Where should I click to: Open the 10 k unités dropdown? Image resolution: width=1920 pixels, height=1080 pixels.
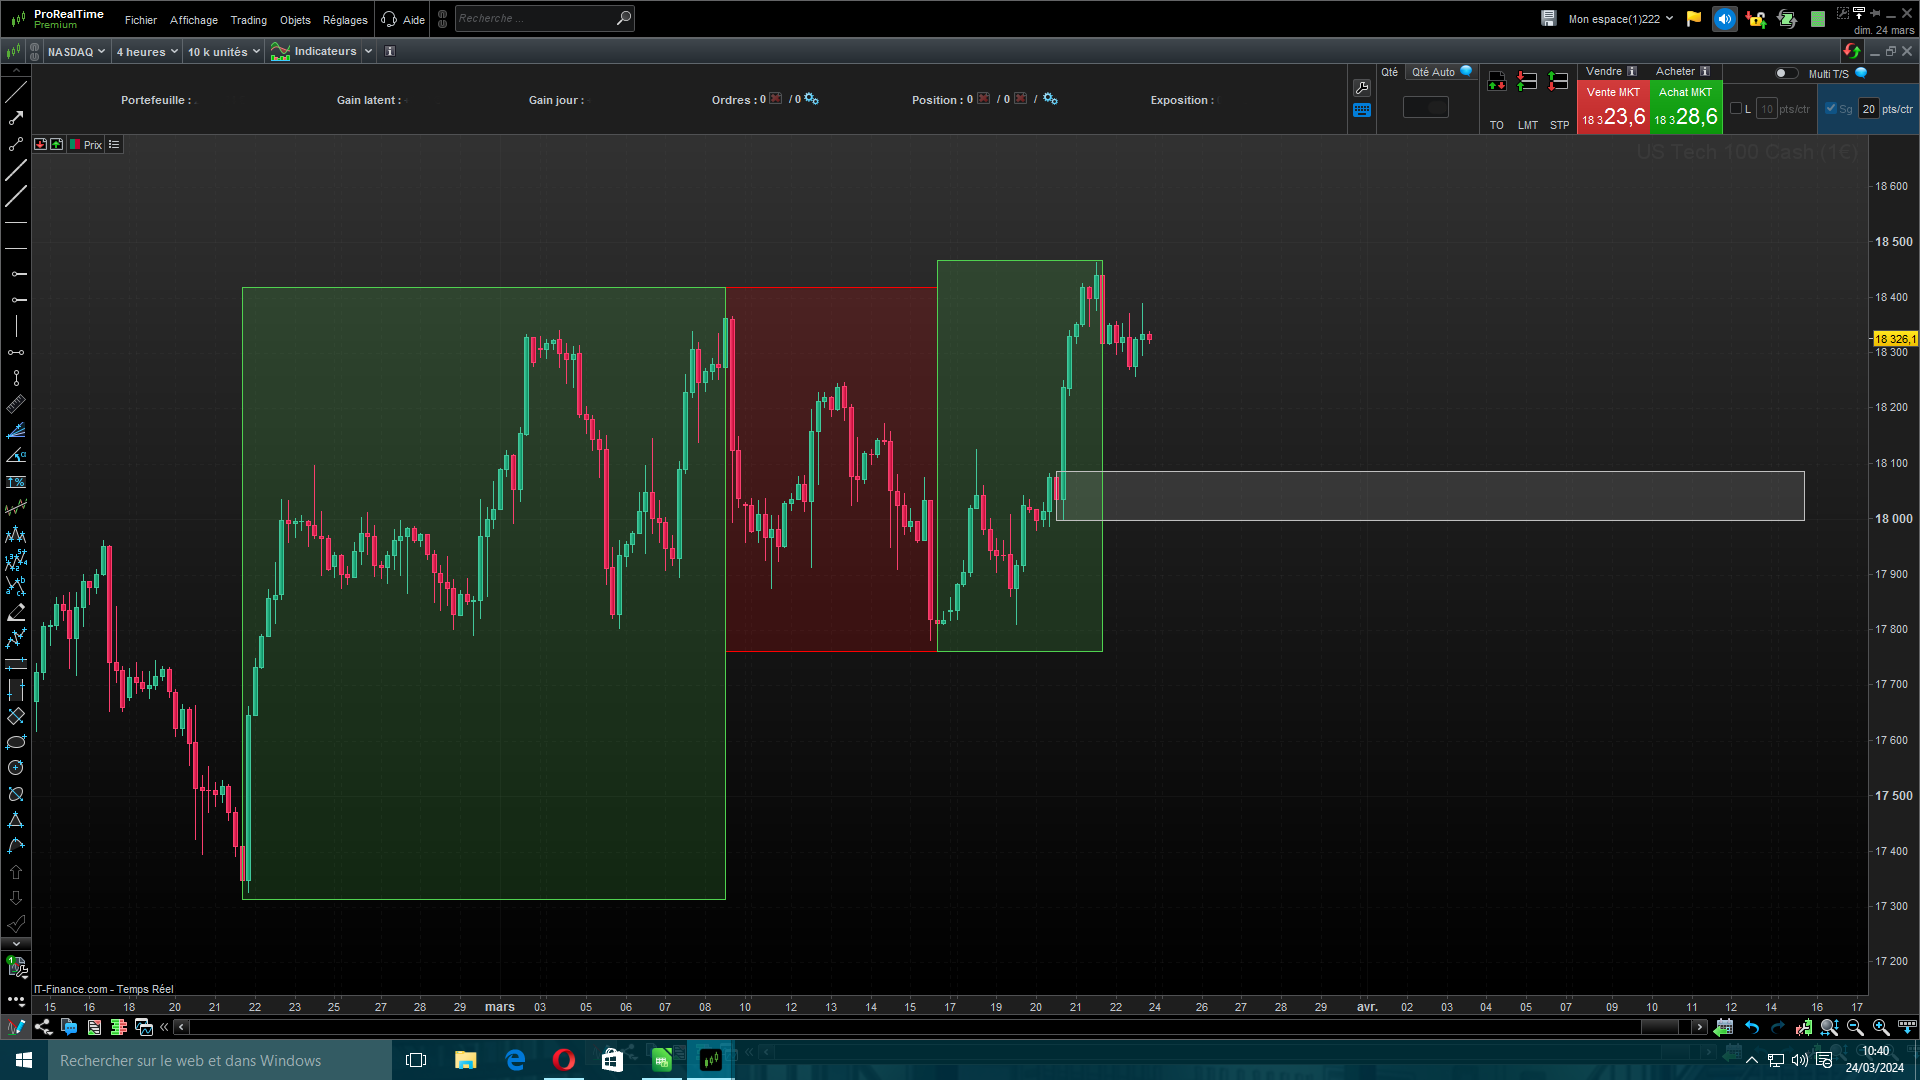click(x=223, y=52)
